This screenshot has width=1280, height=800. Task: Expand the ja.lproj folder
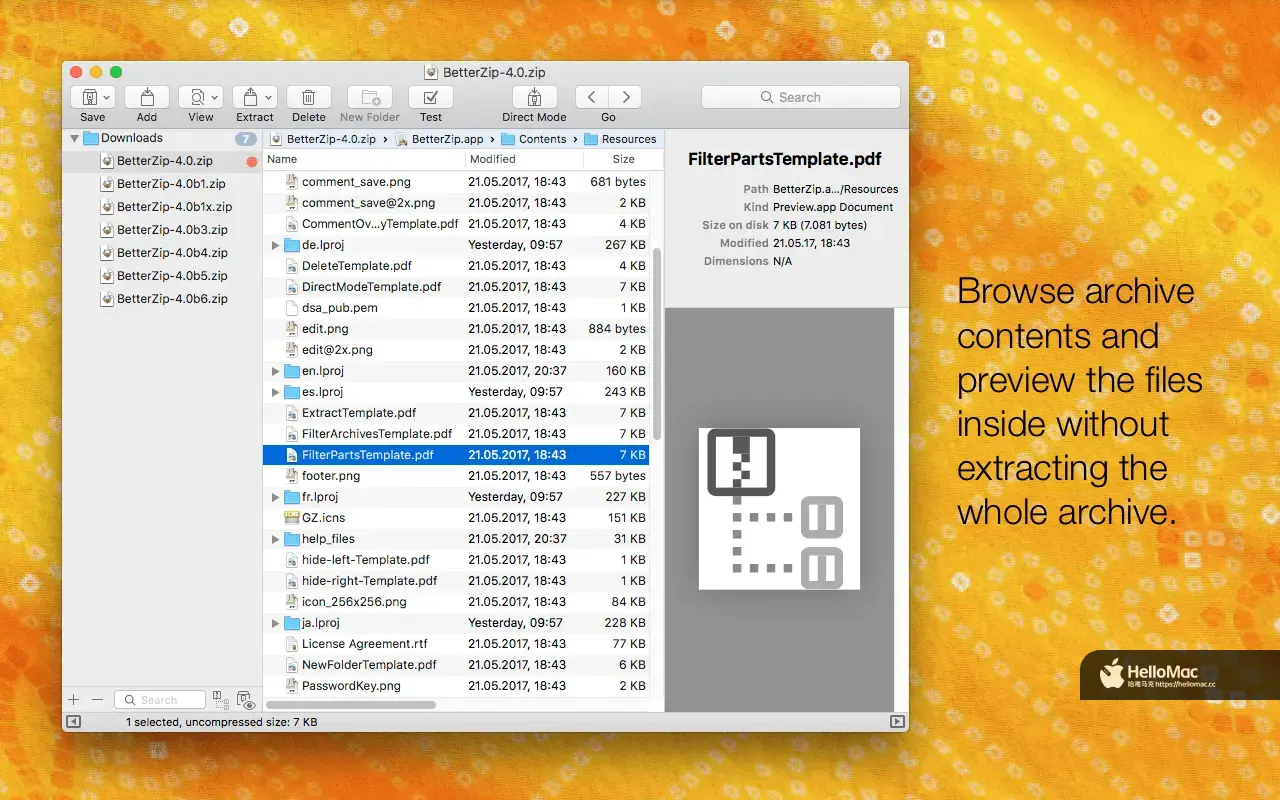(276, 623)
